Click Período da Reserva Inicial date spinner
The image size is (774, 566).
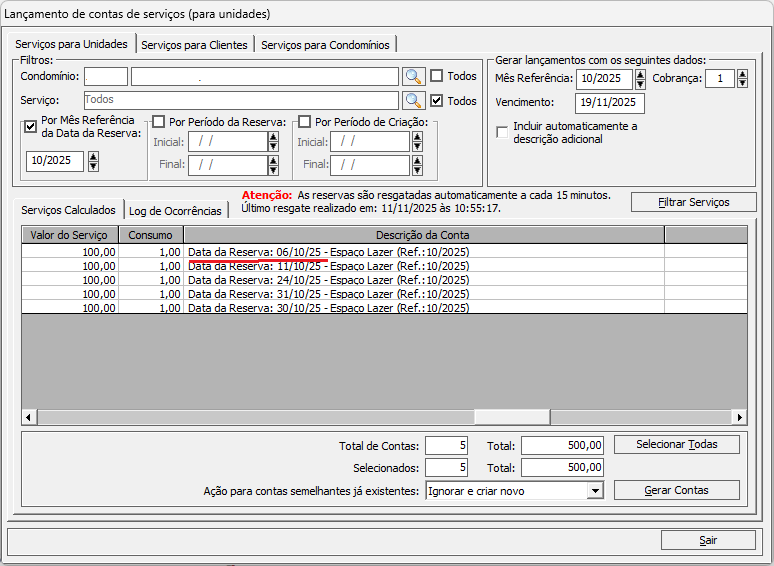[273, 142]
